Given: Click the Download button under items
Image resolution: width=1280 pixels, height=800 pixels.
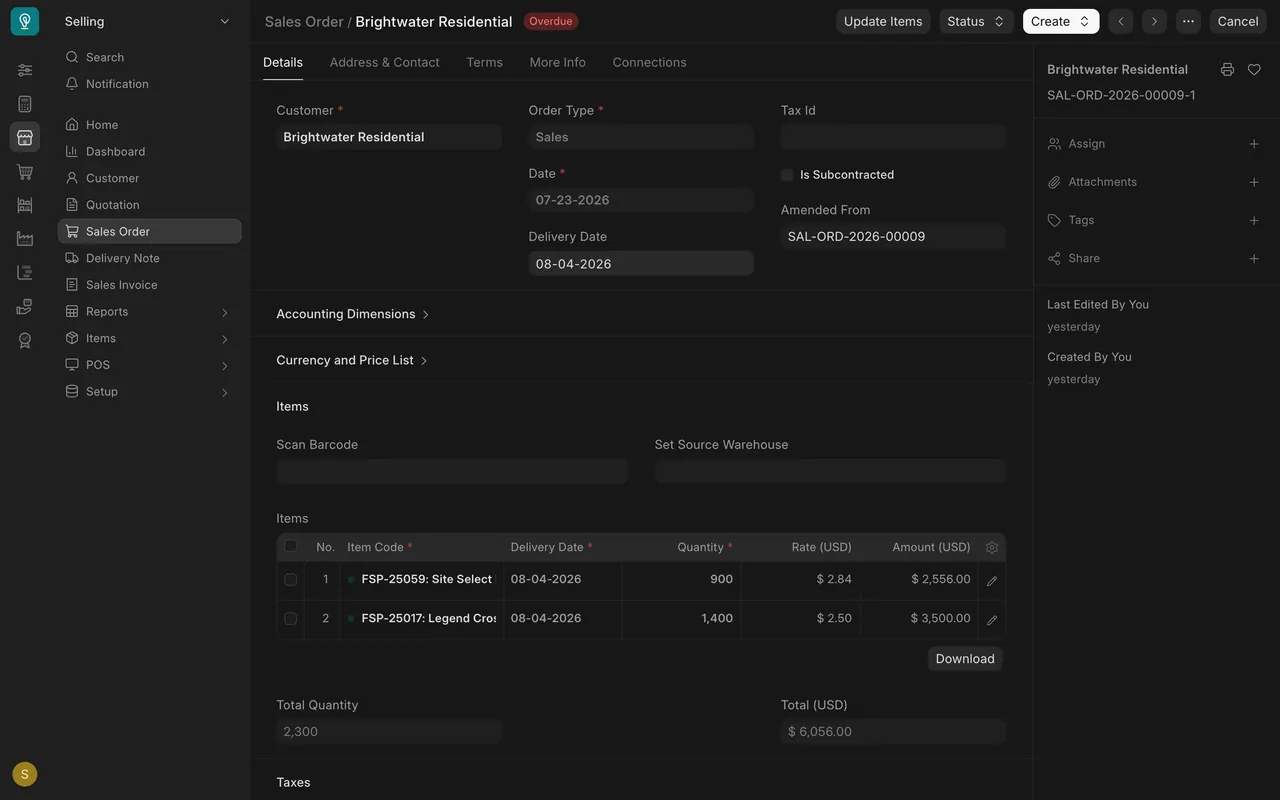Looking at the screenshot, I should point(965,658).
